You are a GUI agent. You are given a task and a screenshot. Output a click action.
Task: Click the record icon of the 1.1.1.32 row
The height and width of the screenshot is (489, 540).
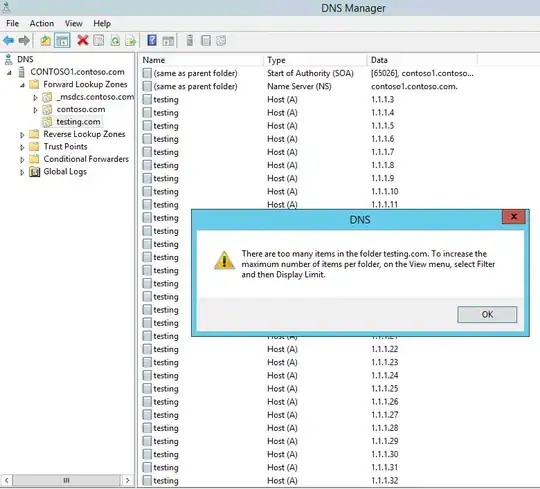(x=147, y=480)
